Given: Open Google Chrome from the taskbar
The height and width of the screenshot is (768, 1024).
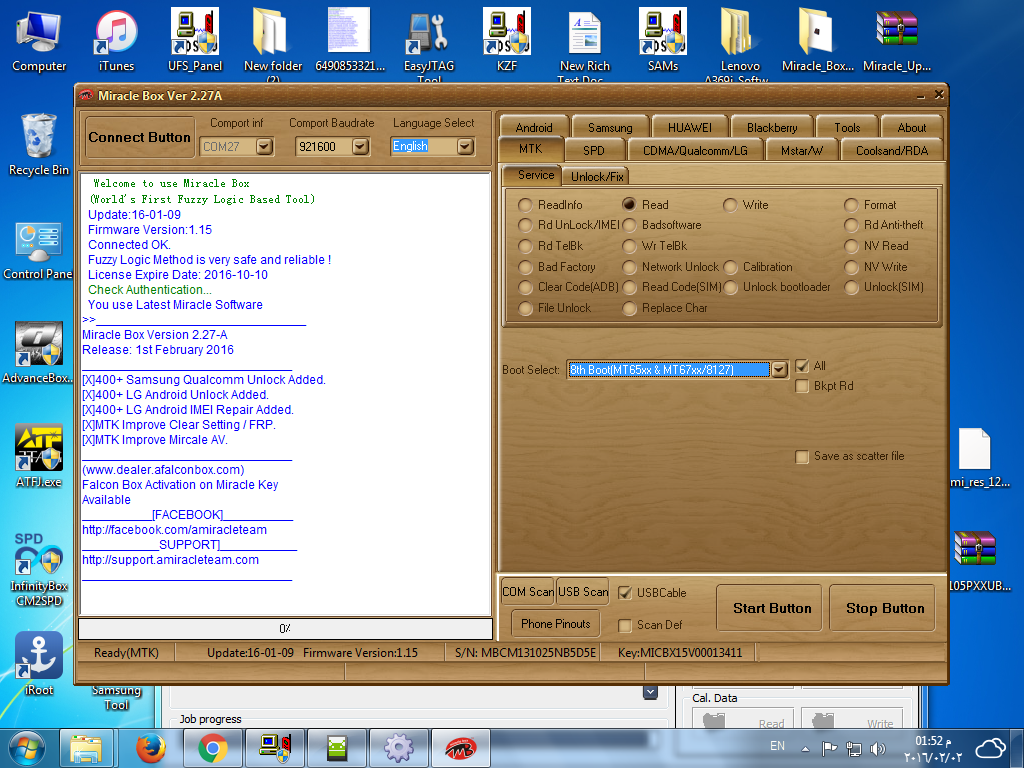Looking at the screenshot, I should click(x=212, y=748).
